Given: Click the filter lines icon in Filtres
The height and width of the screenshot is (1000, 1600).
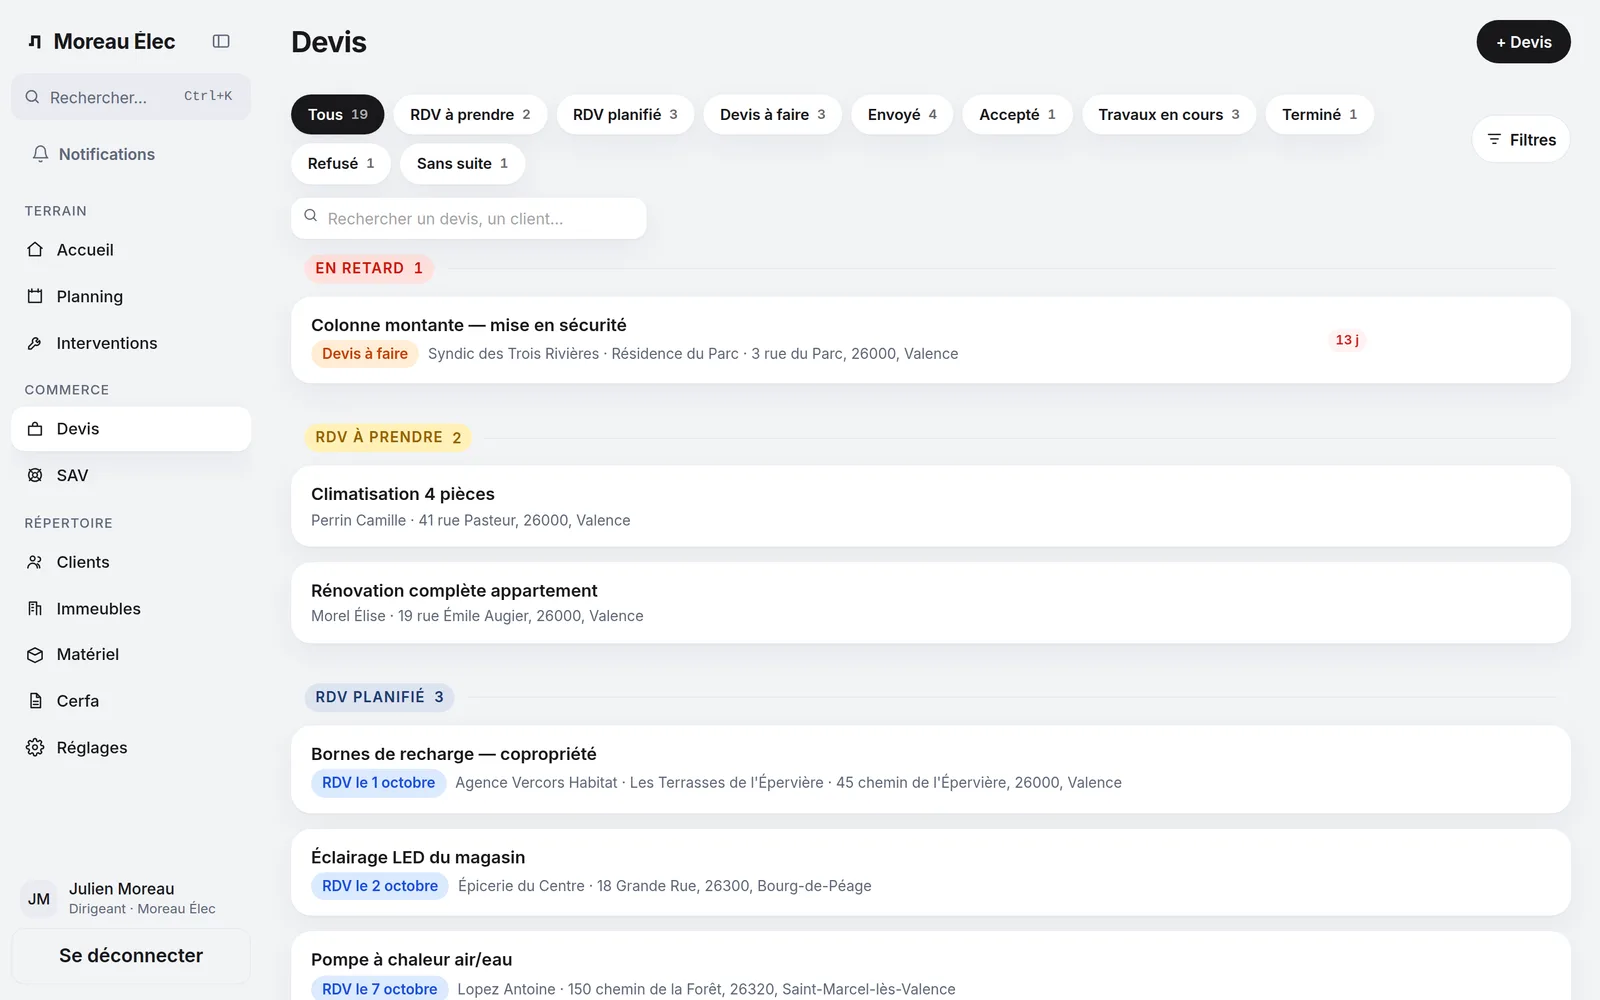Looking at the screenshot, I should click(x=1494, y=139).
